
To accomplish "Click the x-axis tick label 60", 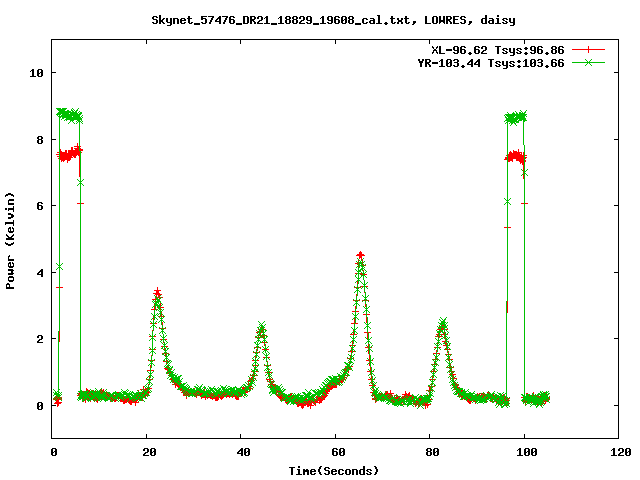I will tap(338, 452).
